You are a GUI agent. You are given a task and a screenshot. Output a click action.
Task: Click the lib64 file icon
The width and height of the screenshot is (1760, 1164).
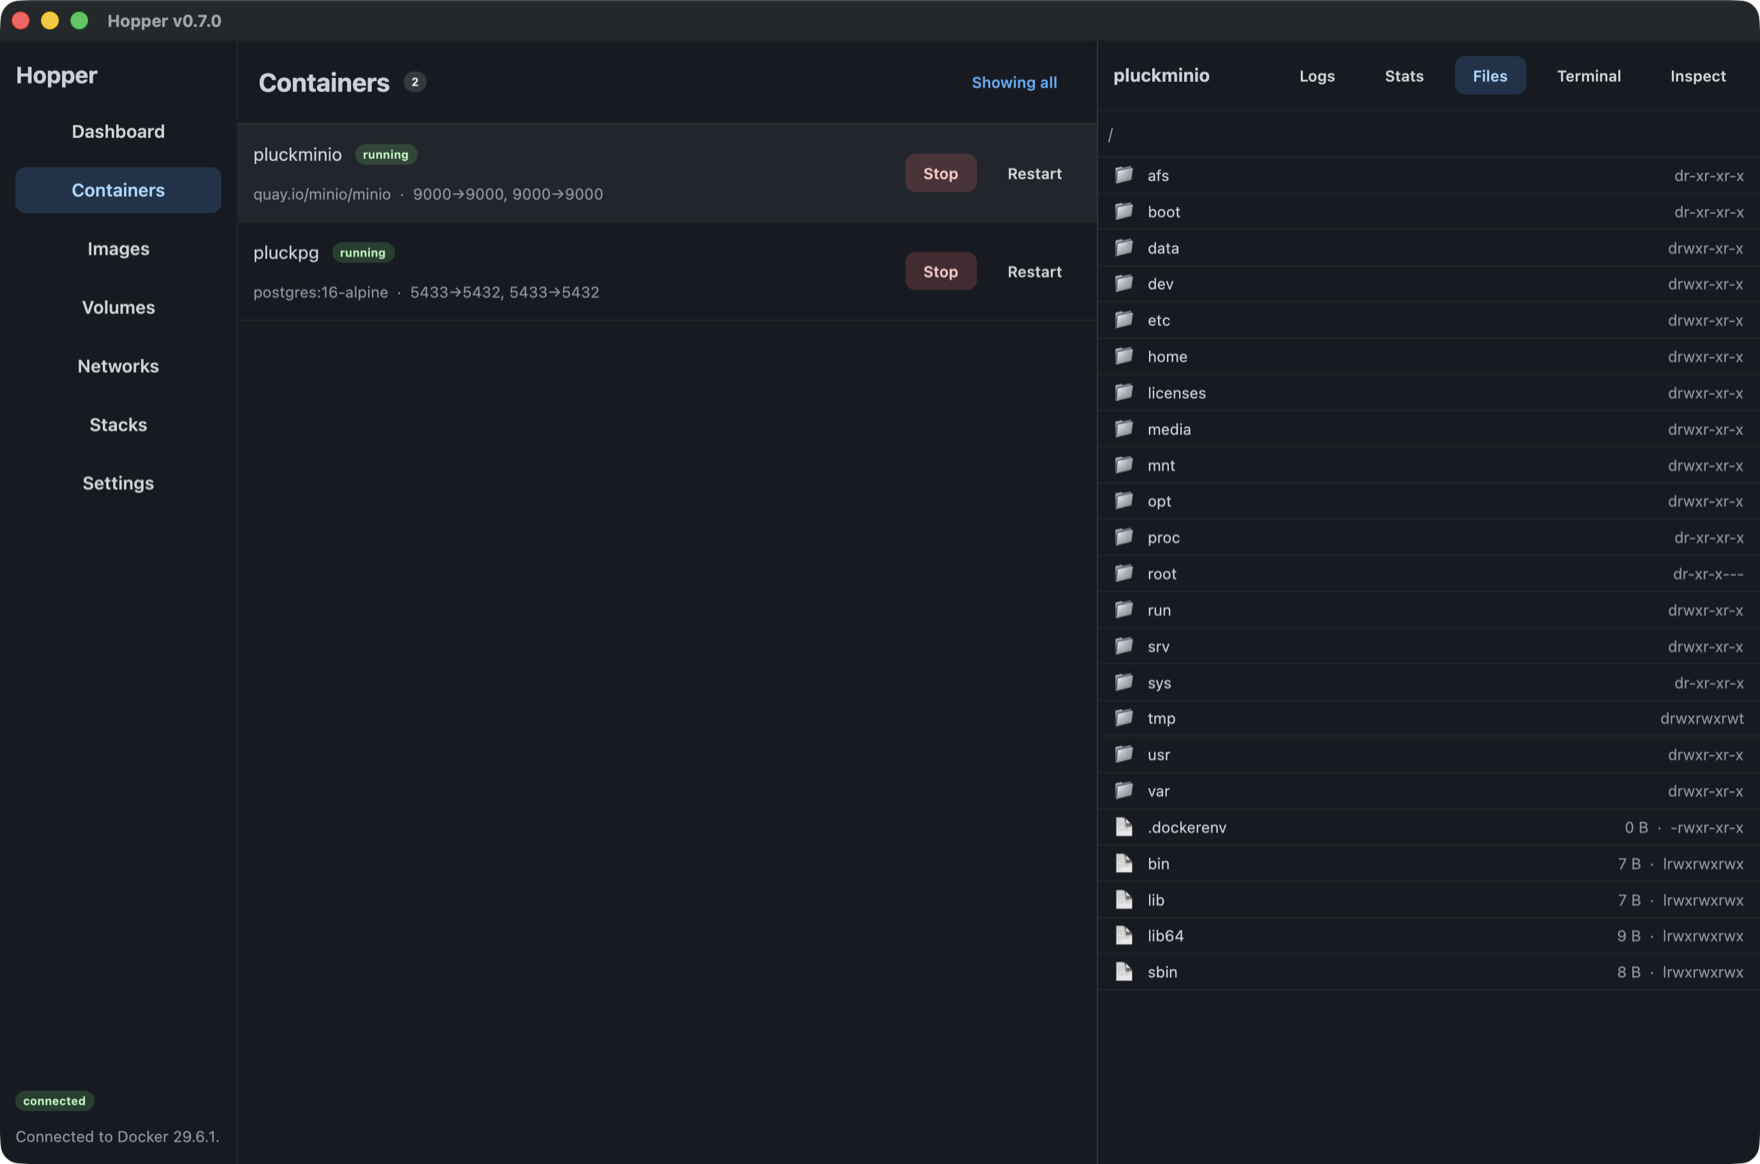tap(1124, 935)
